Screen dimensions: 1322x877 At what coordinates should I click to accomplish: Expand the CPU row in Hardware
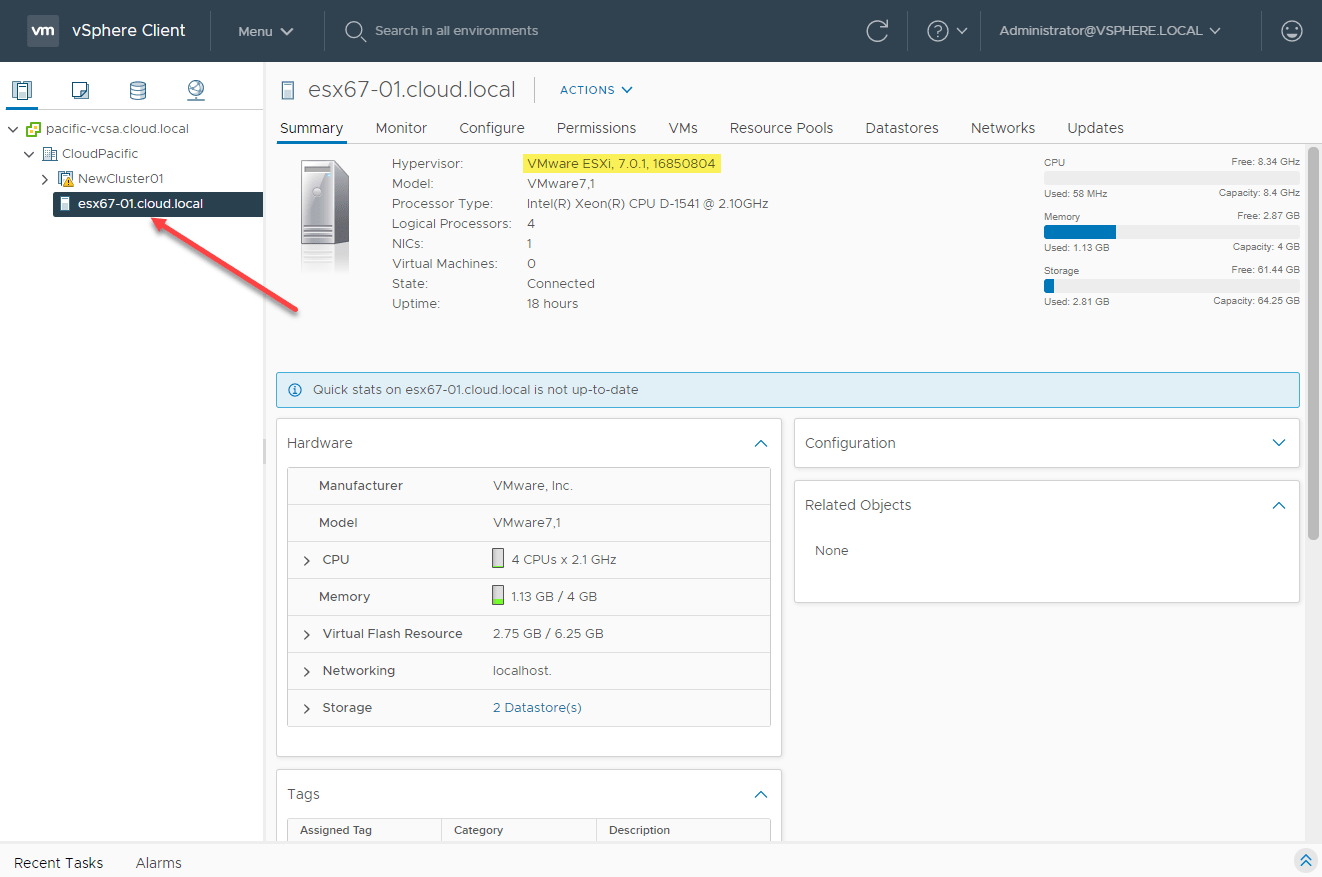(307, 560)
